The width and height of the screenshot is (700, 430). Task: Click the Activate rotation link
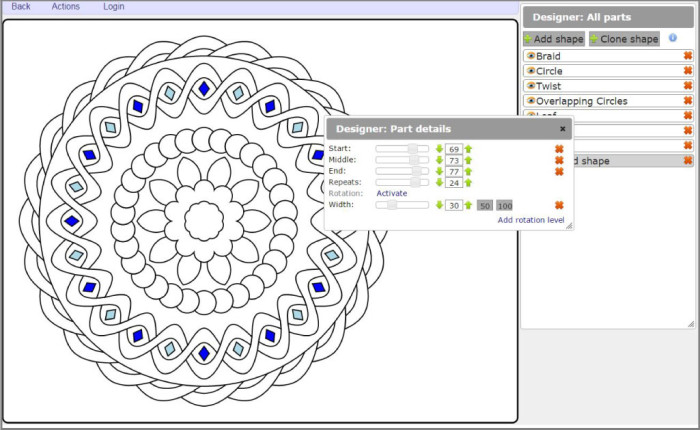(x=392, y=193)
